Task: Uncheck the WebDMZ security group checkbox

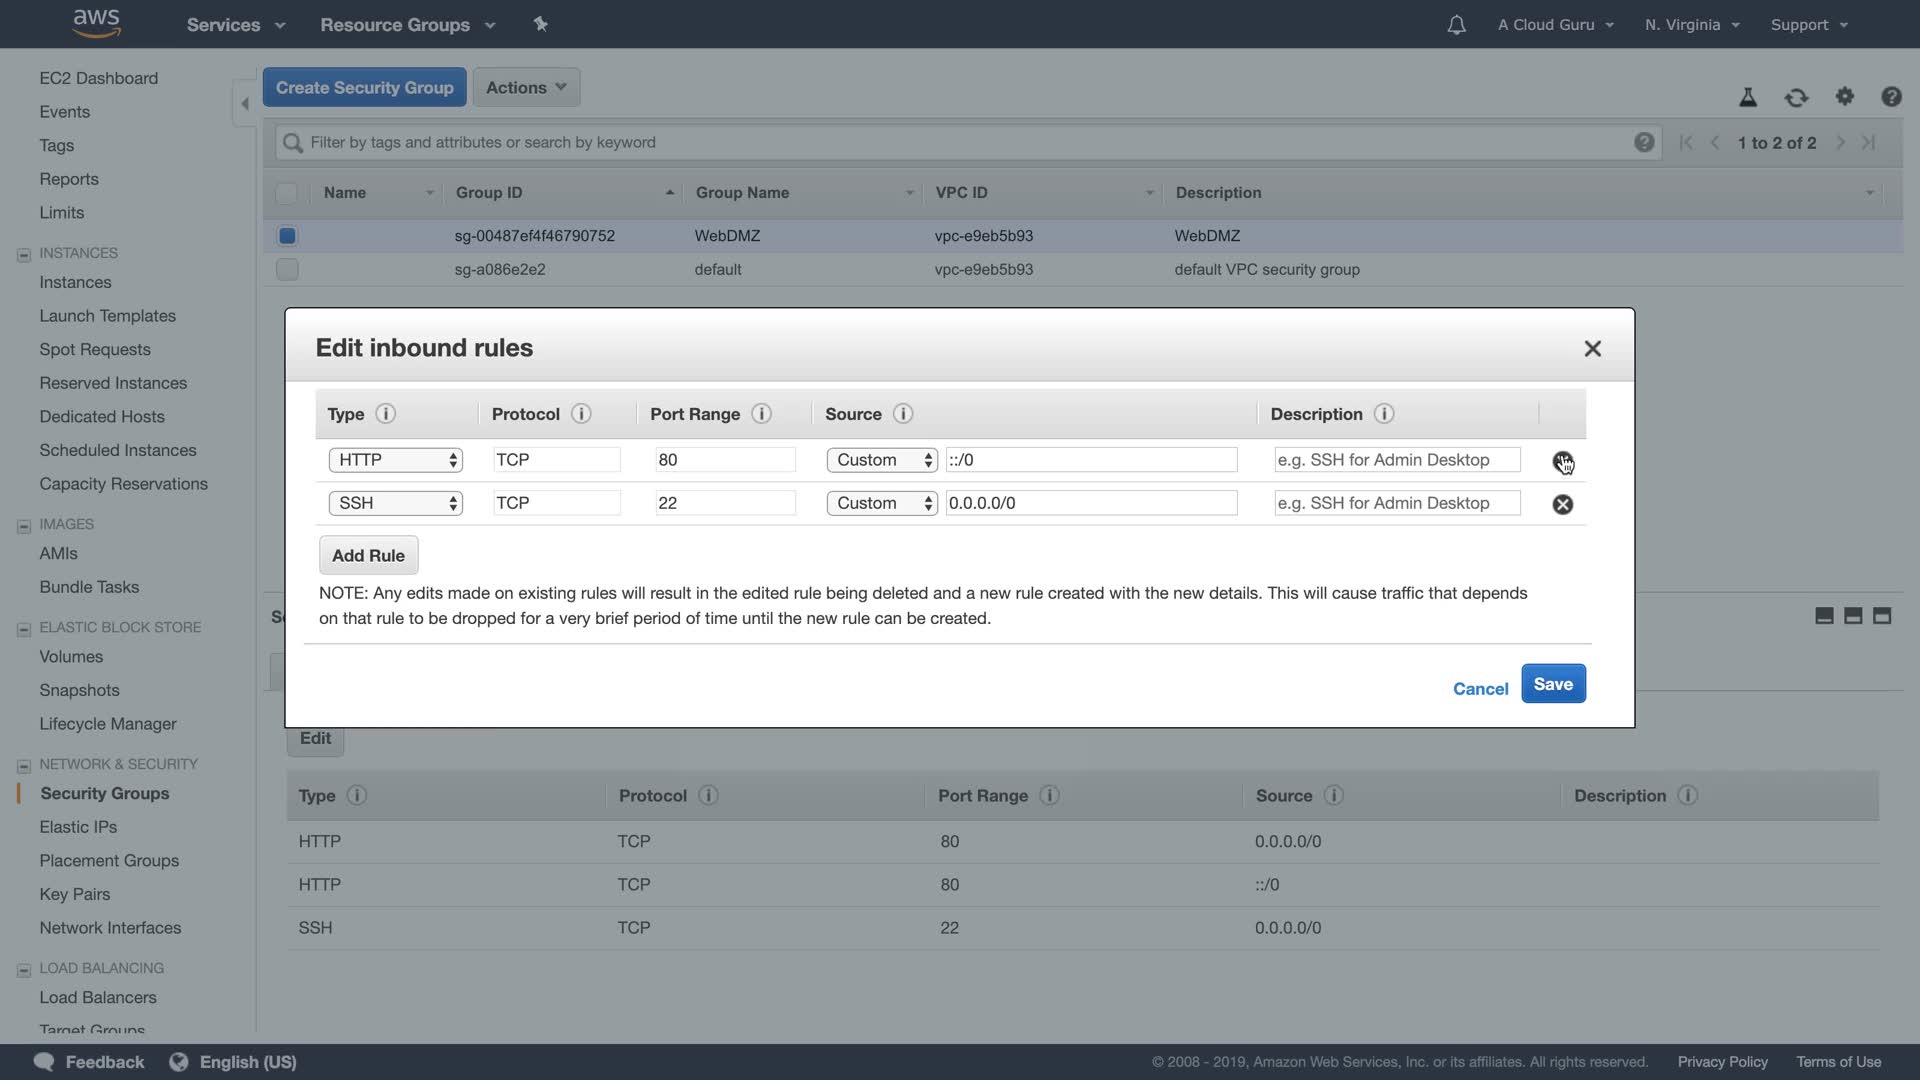Action: 287,236
